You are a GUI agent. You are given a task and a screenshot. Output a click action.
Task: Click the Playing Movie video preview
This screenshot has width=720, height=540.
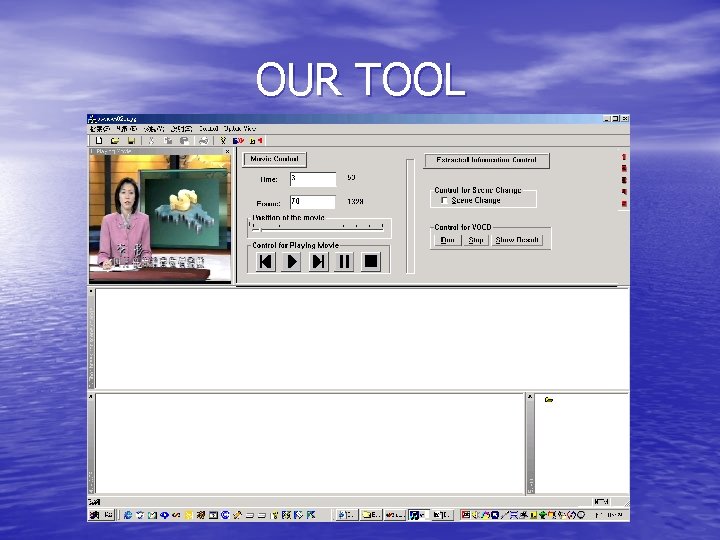point(160,218)
